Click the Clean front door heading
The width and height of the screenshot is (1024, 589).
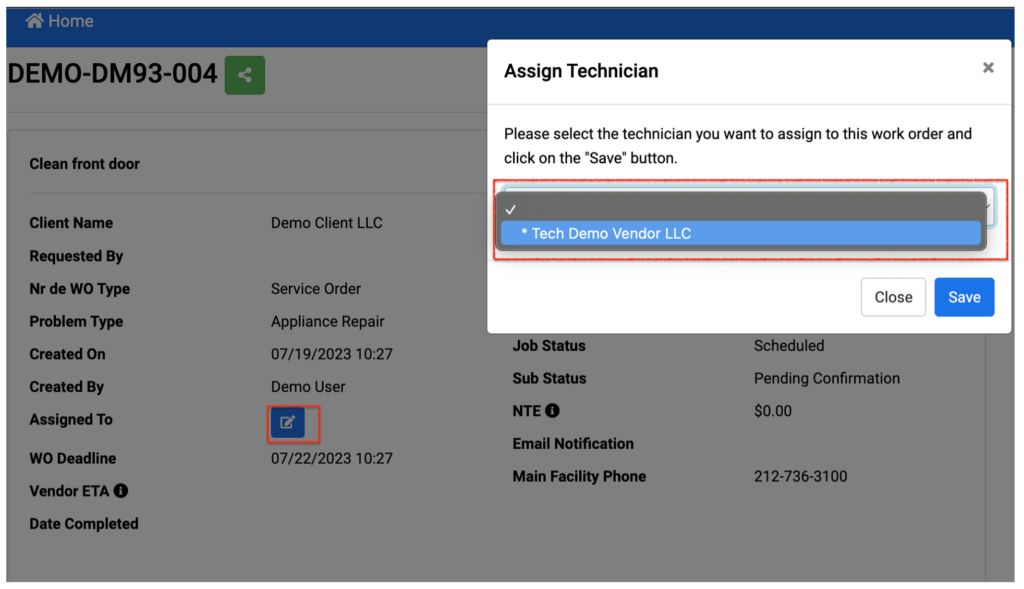pos(84,164)
